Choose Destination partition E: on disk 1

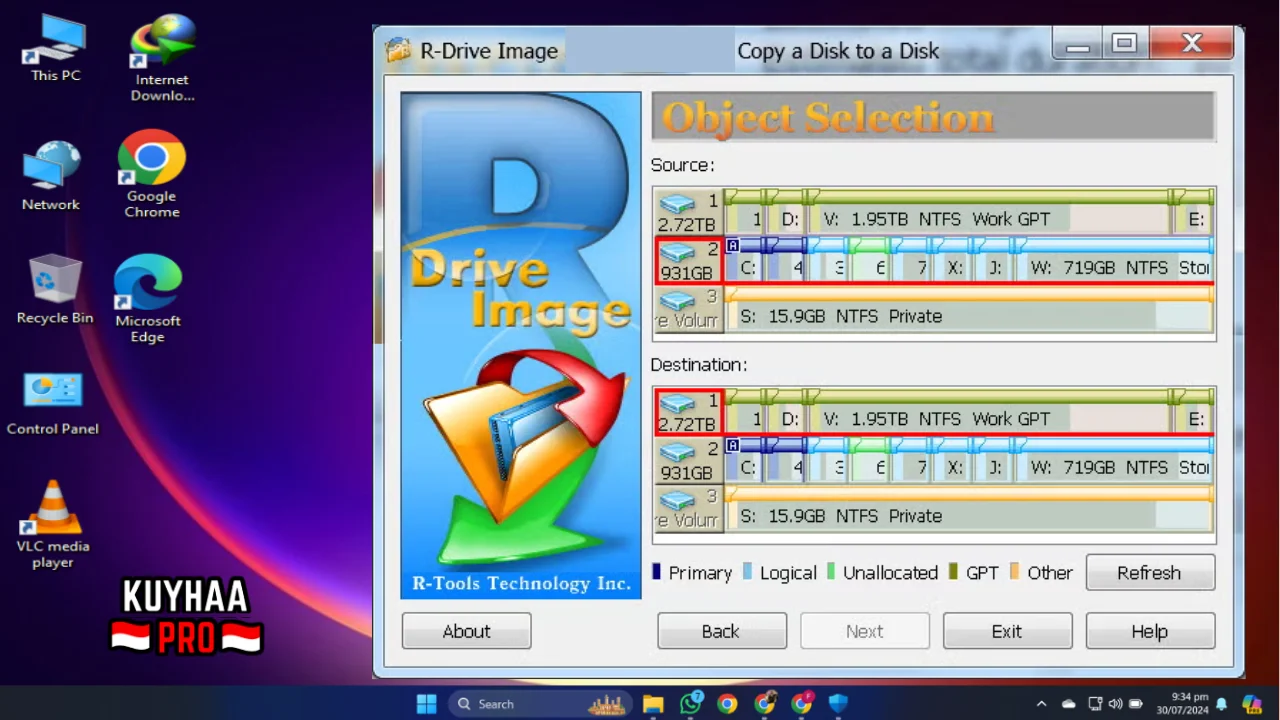[1194, 412]
